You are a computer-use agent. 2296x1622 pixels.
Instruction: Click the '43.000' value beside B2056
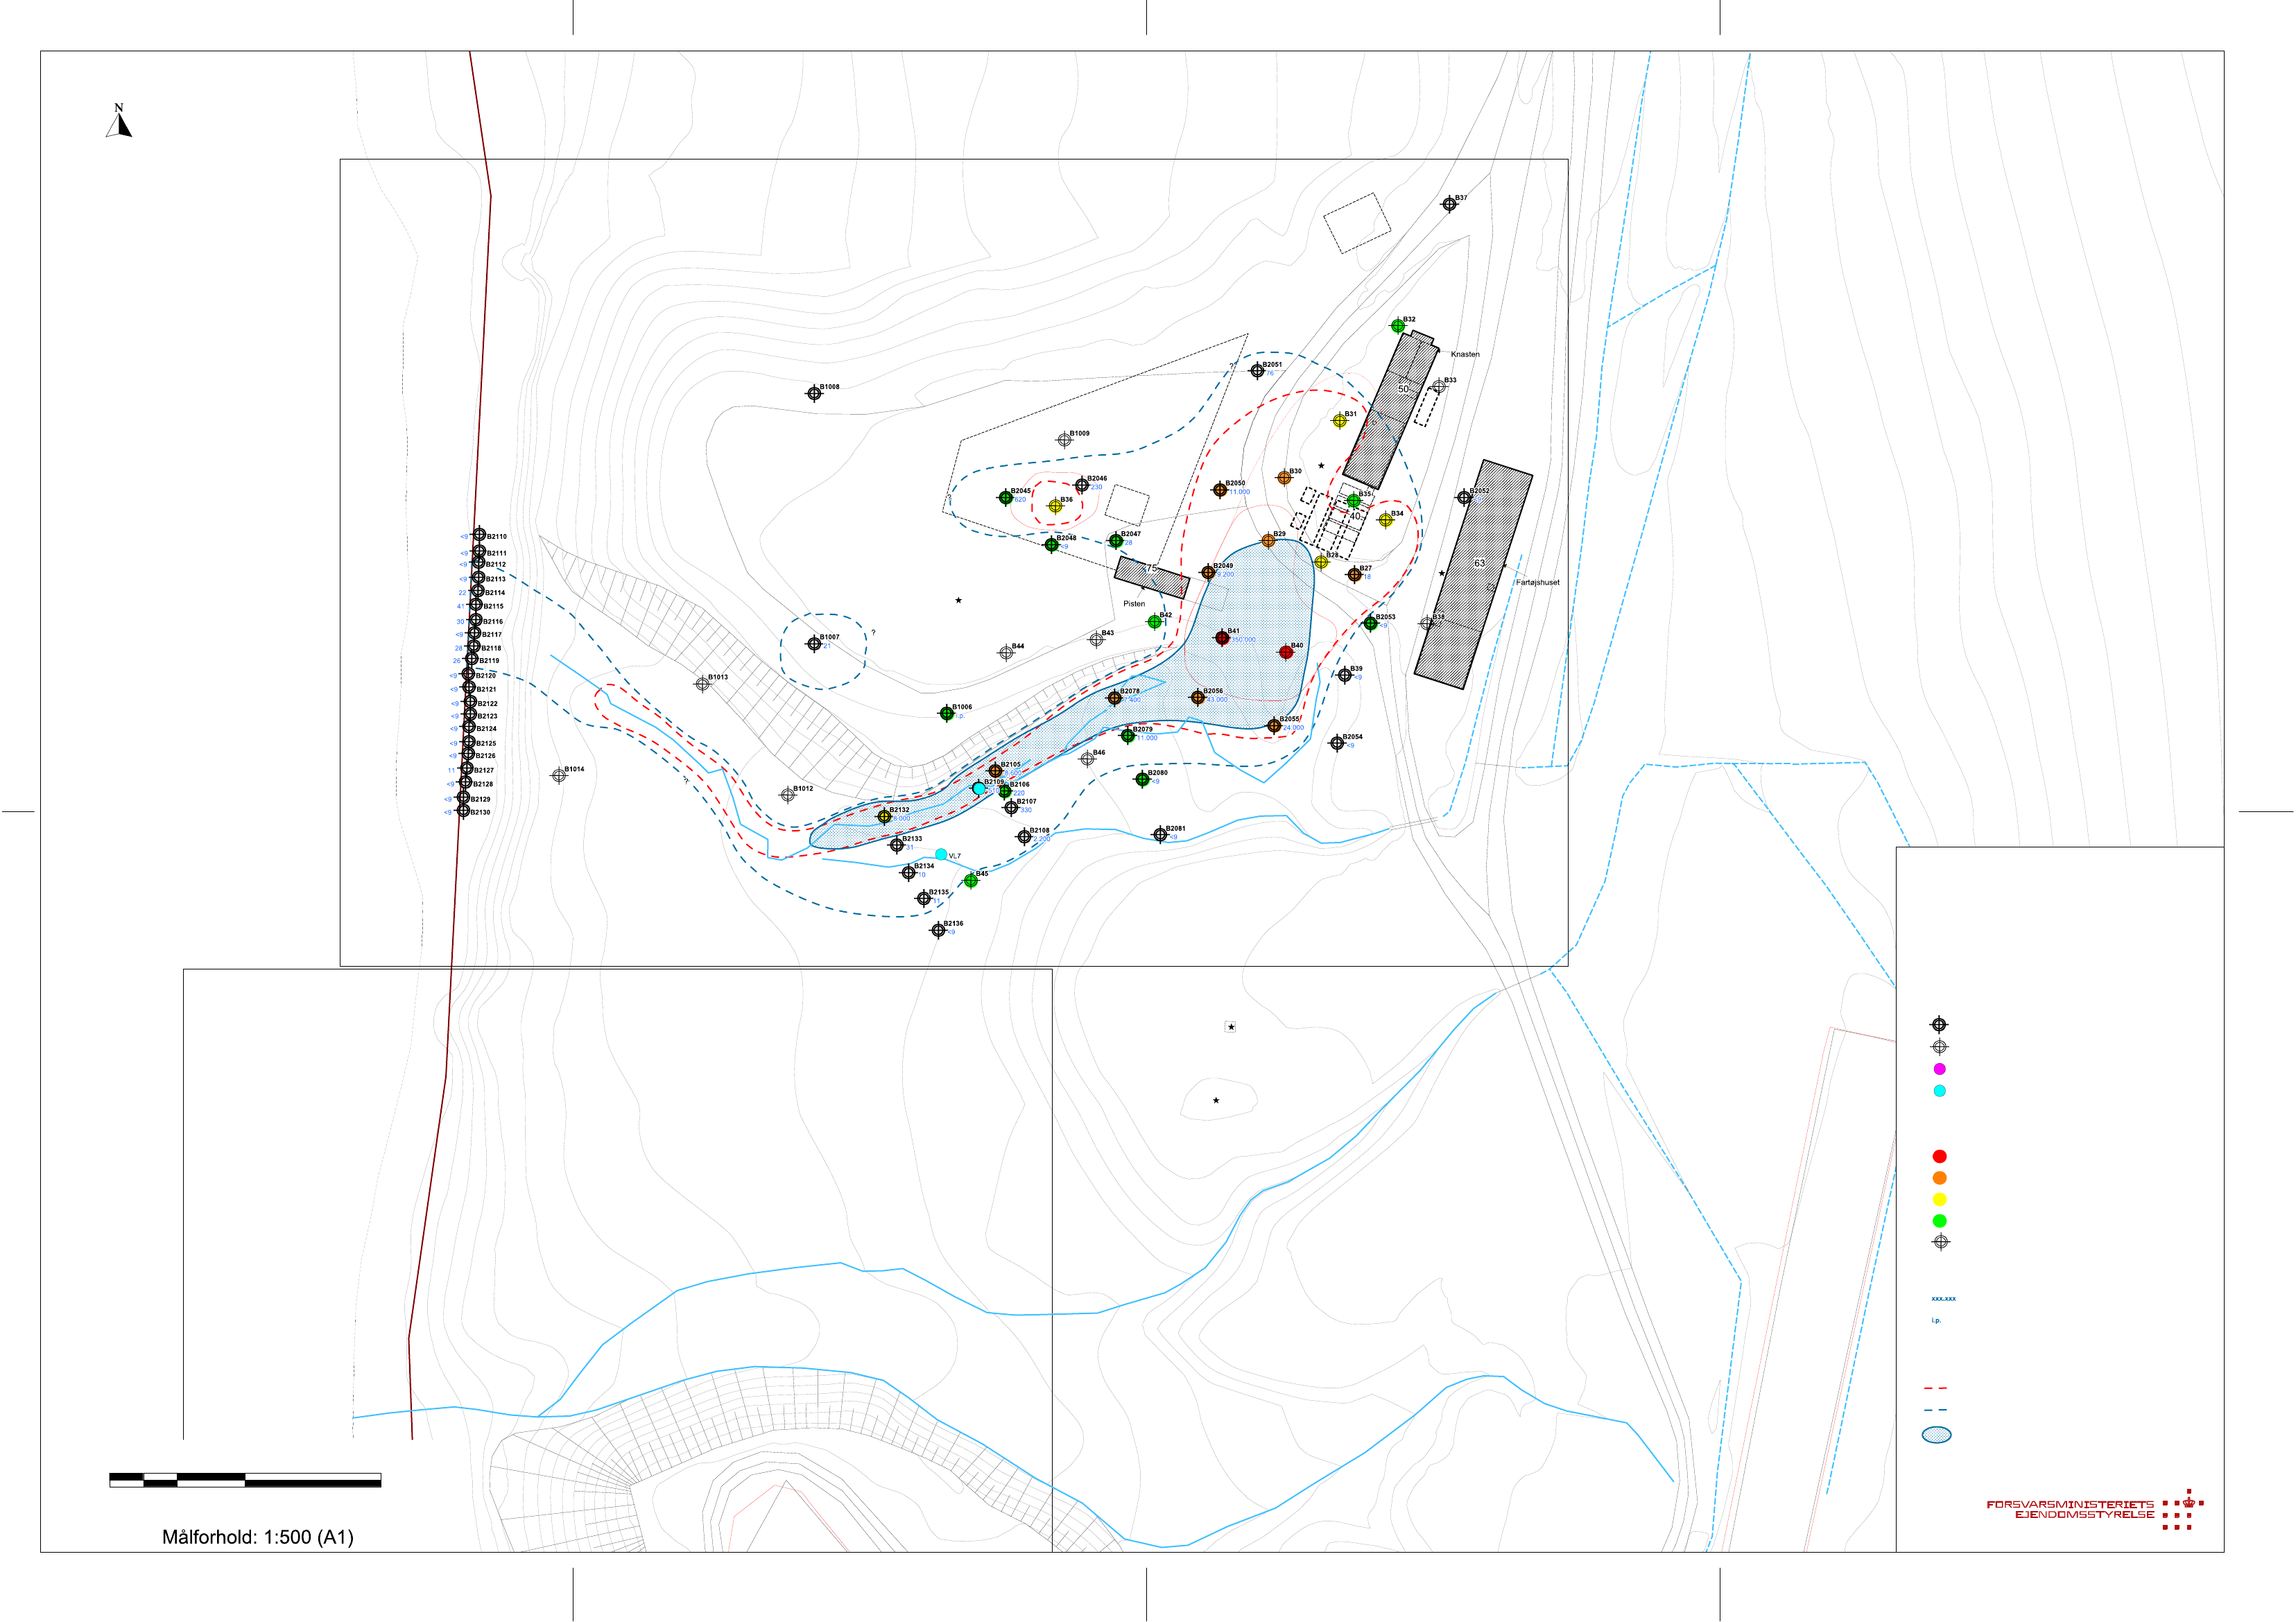pyautogui.click(x=1216, y=700)
